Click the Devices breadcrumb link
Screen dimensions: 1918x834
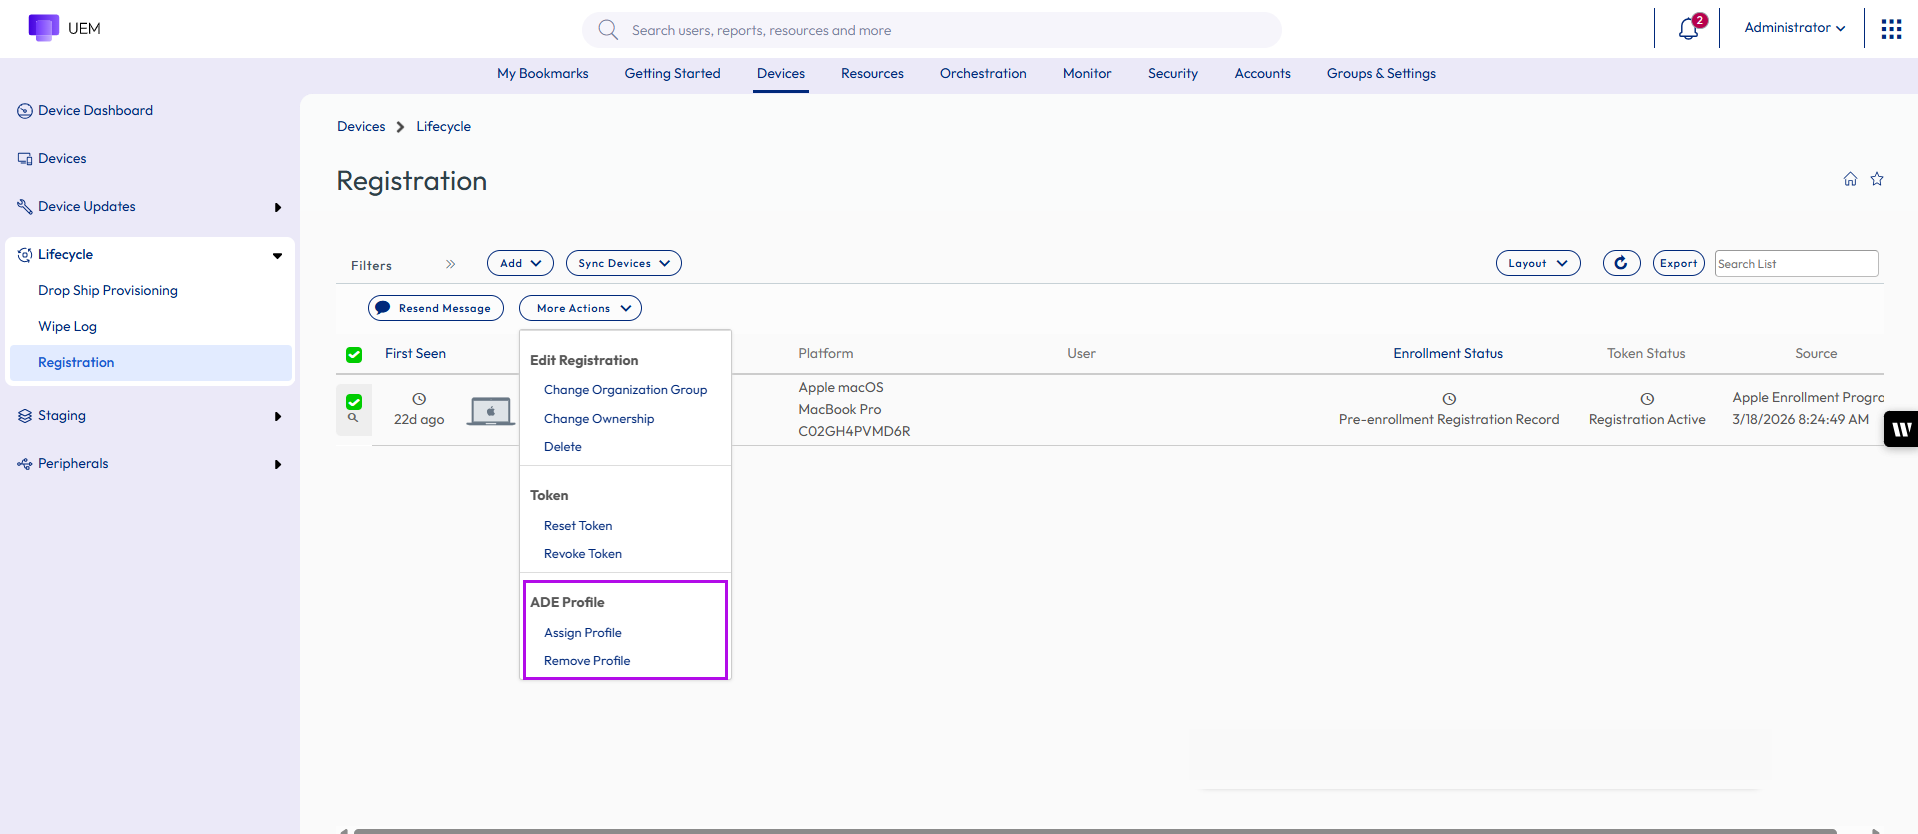coord(361,127)
